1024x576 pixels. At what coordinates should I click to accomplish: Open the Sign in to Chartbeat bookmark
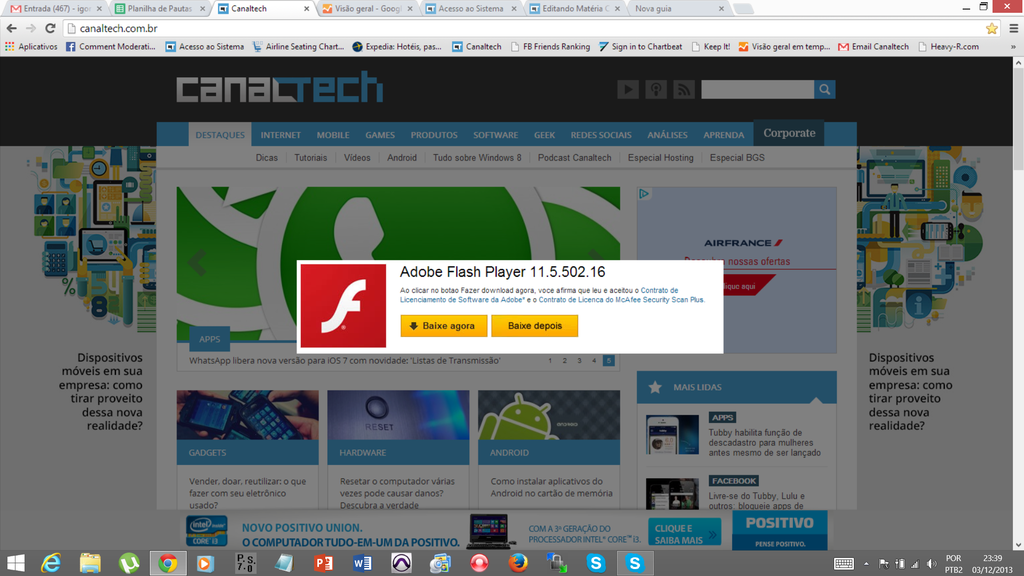(x=641, y=46)
